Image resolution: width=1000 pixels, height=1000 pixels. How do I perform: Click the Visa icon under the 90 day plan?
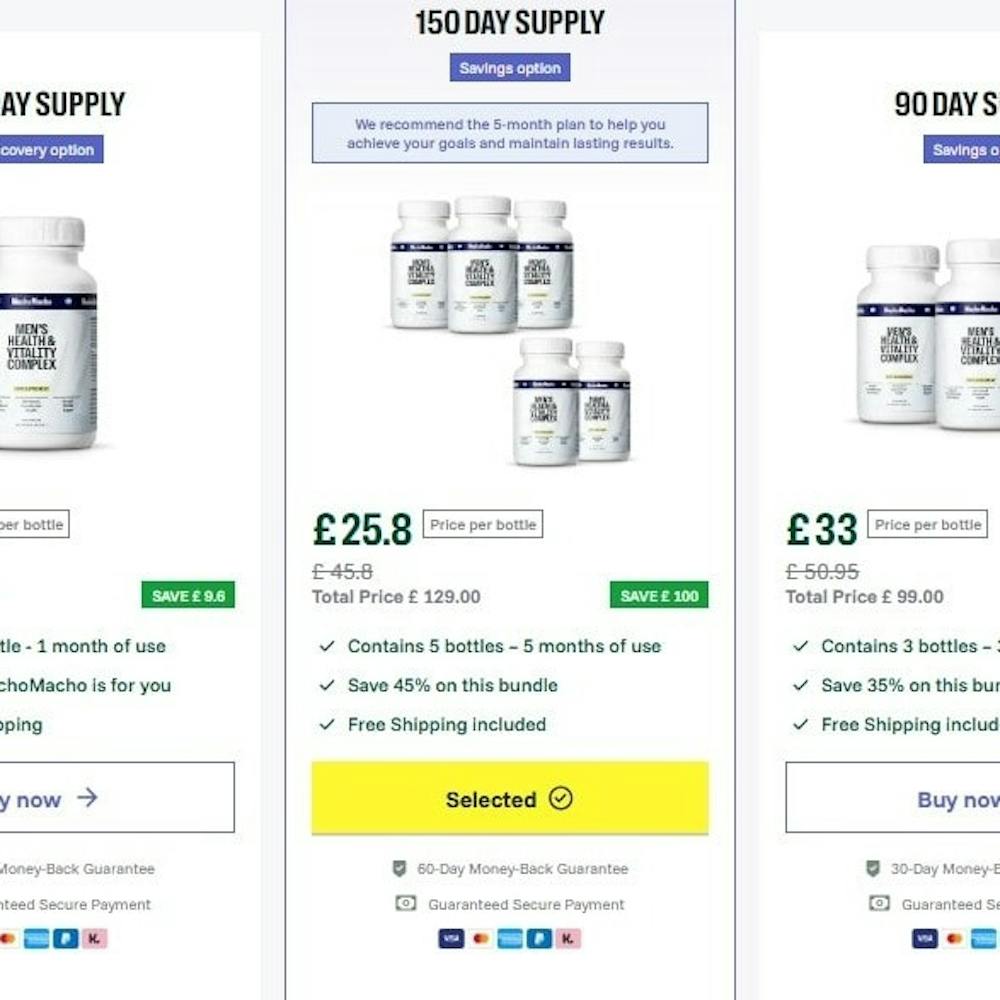tap(925, 939)
